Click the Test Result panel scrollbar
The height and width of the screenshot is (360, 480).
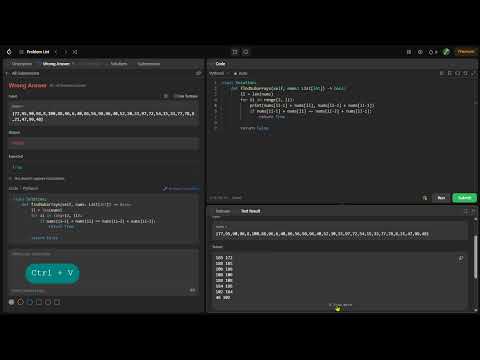[x=476, y=257]
